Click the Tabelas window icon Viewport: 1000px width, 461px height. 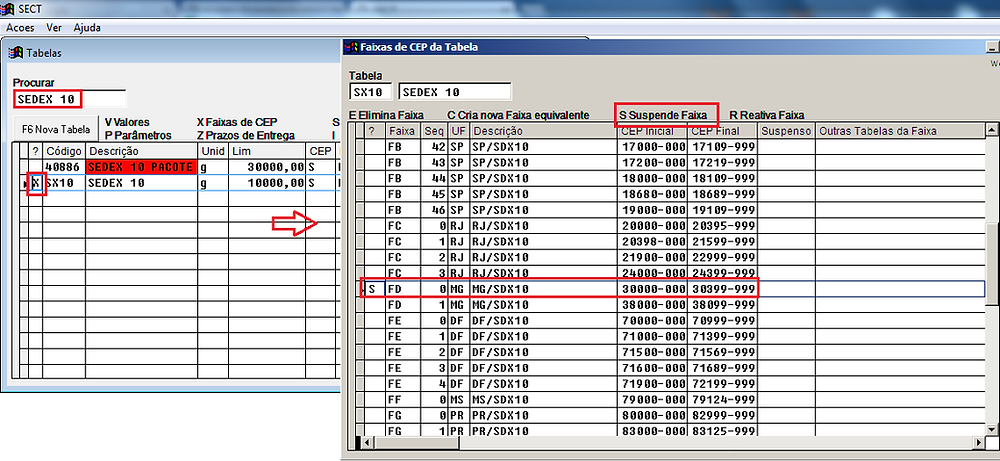[x=17, y=53]
